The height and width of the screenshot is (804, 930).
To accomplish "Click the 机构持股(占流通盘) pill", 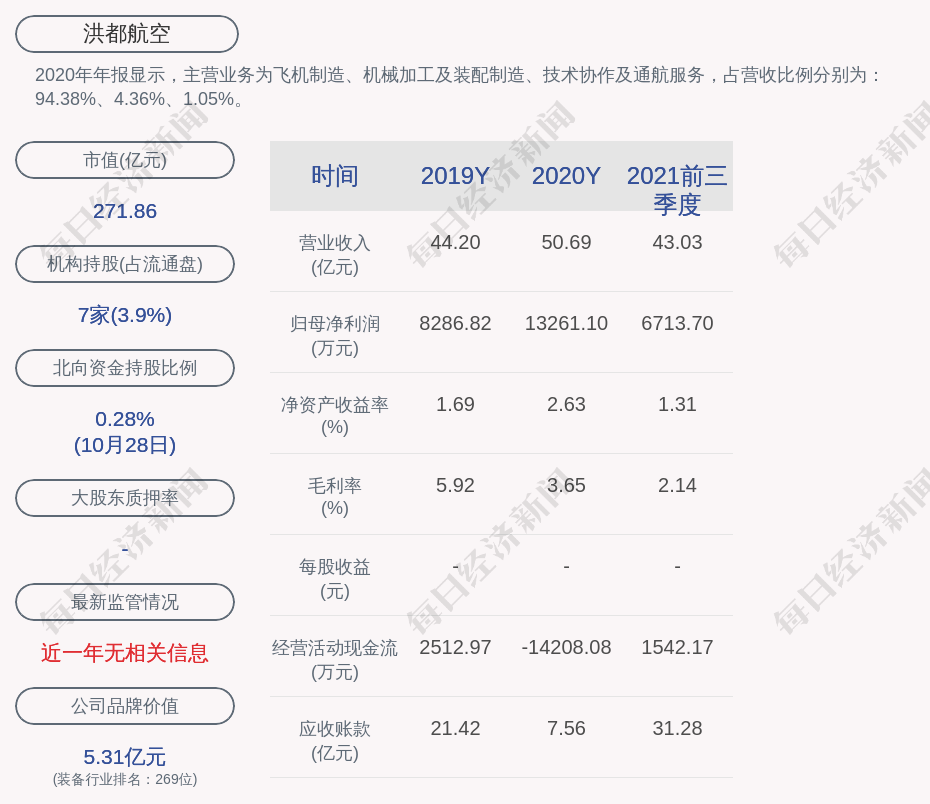I will [x=125, y=264].
